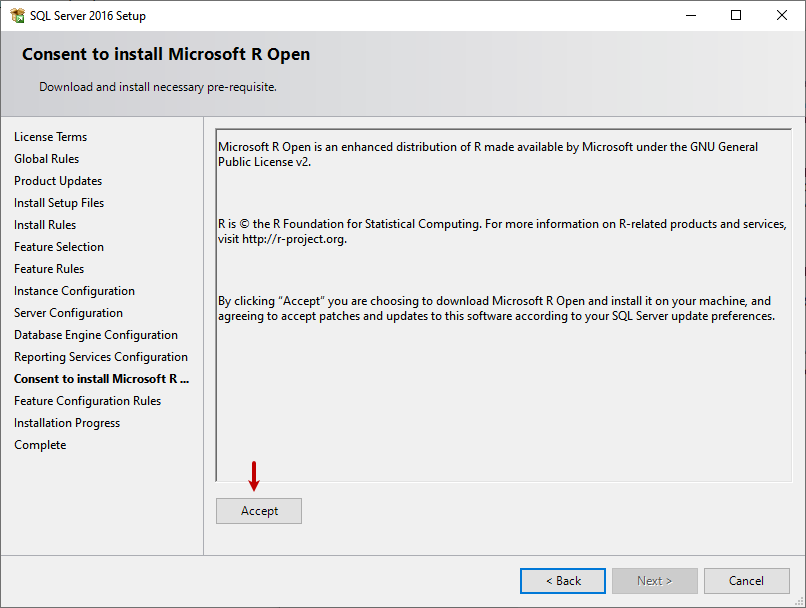Close the SQL Server 2016 Setup window
Screen dimensions: 806x608
(782, 16)
